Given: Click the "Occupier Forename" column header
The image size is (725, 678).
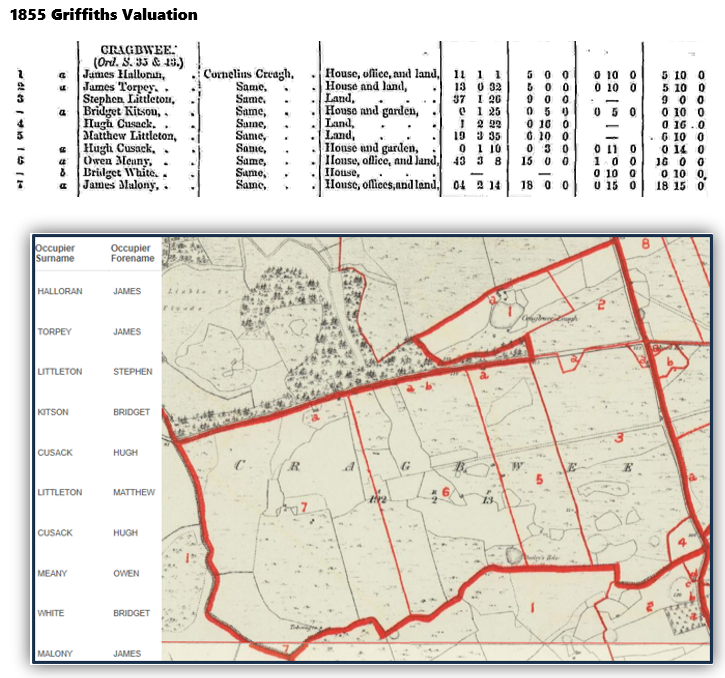Looking at the screenshot, I should [132, 253].
